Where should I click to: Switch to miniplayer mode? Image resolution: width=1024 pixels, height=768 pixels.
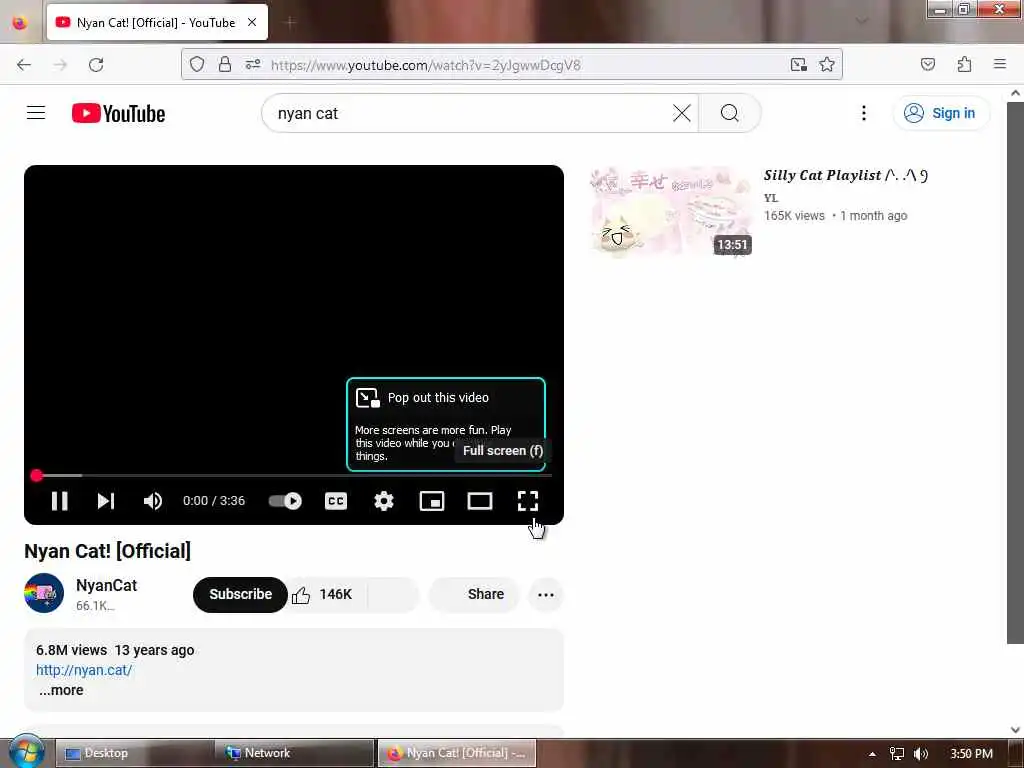point(432,501)
